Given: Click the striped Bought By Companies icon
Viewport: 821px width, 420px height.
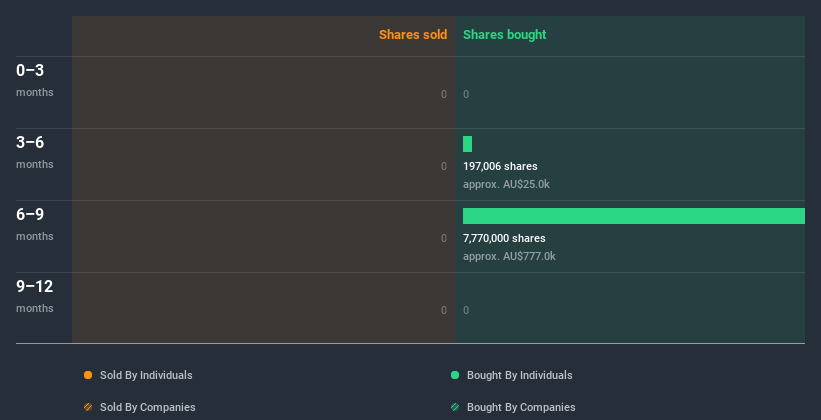Looking at the screenshot, I should (x=455, y=407).
